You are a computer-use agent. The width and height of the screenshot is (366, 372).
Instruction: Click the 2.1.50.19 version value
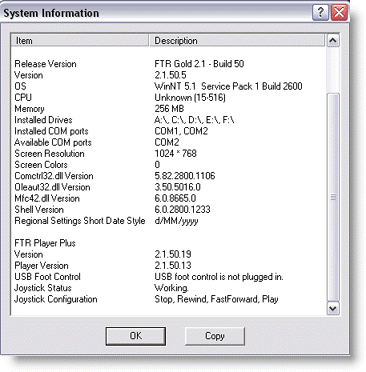point(173,254)
